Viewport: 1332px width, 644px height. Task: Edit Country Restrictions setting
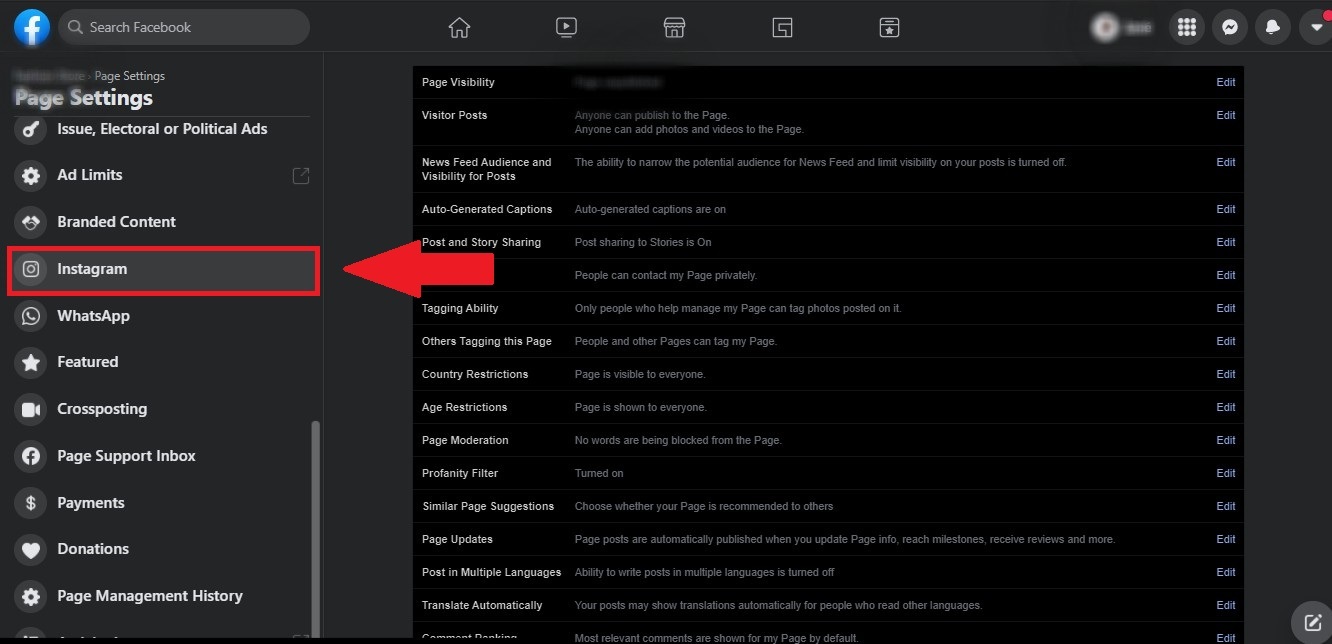1226,374
